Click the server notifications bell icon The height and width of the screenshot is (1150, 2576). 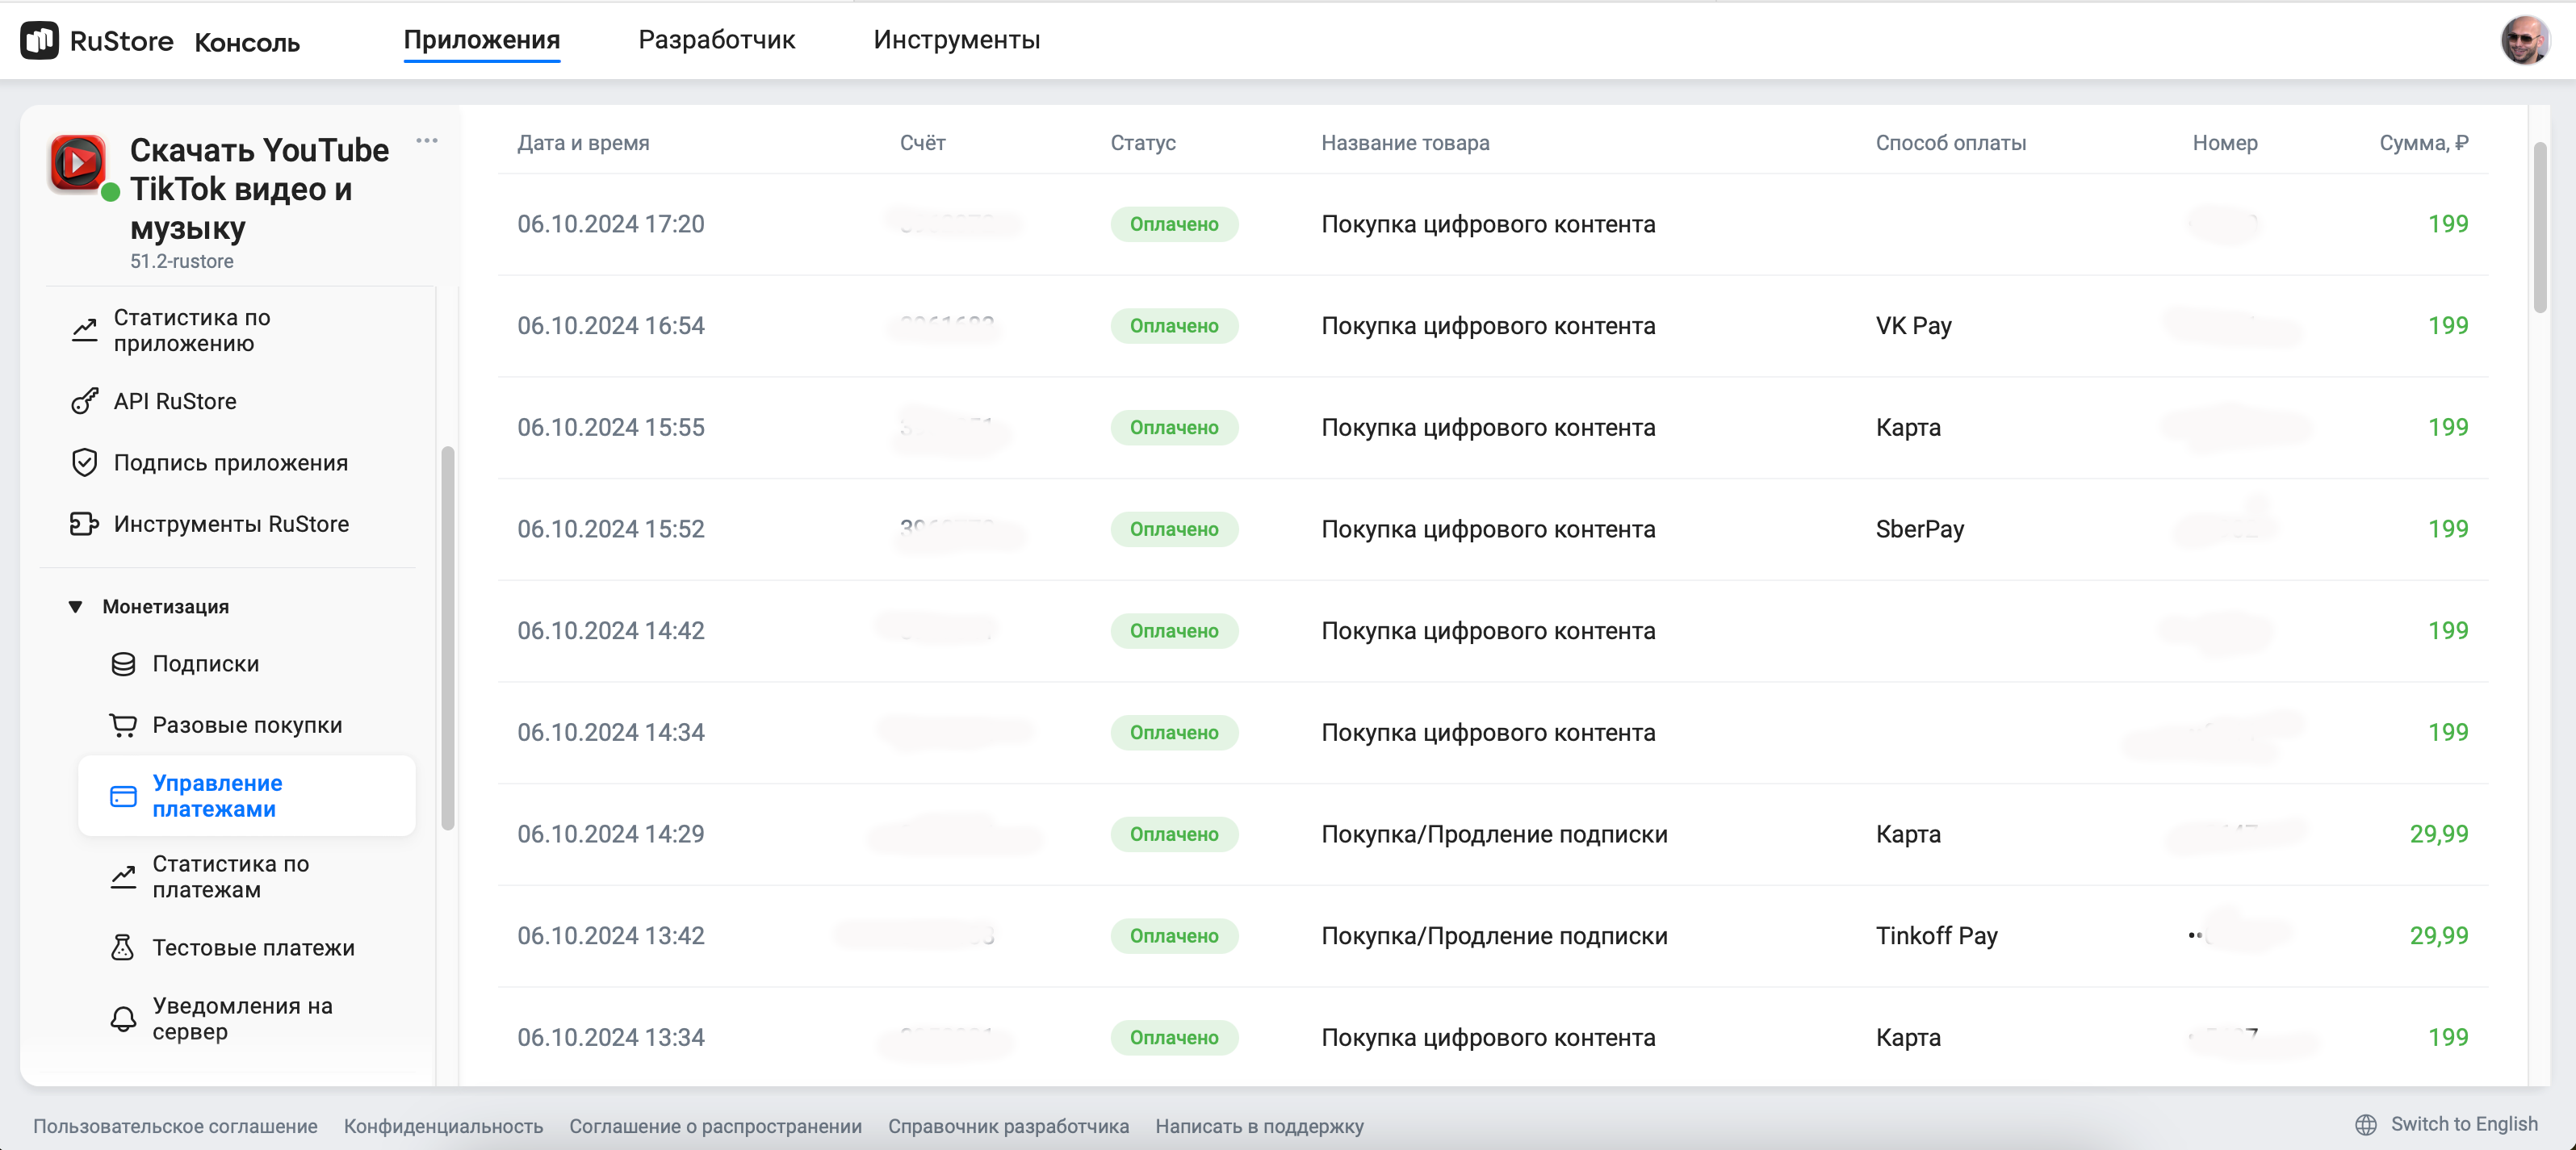tap(123, 1018)
